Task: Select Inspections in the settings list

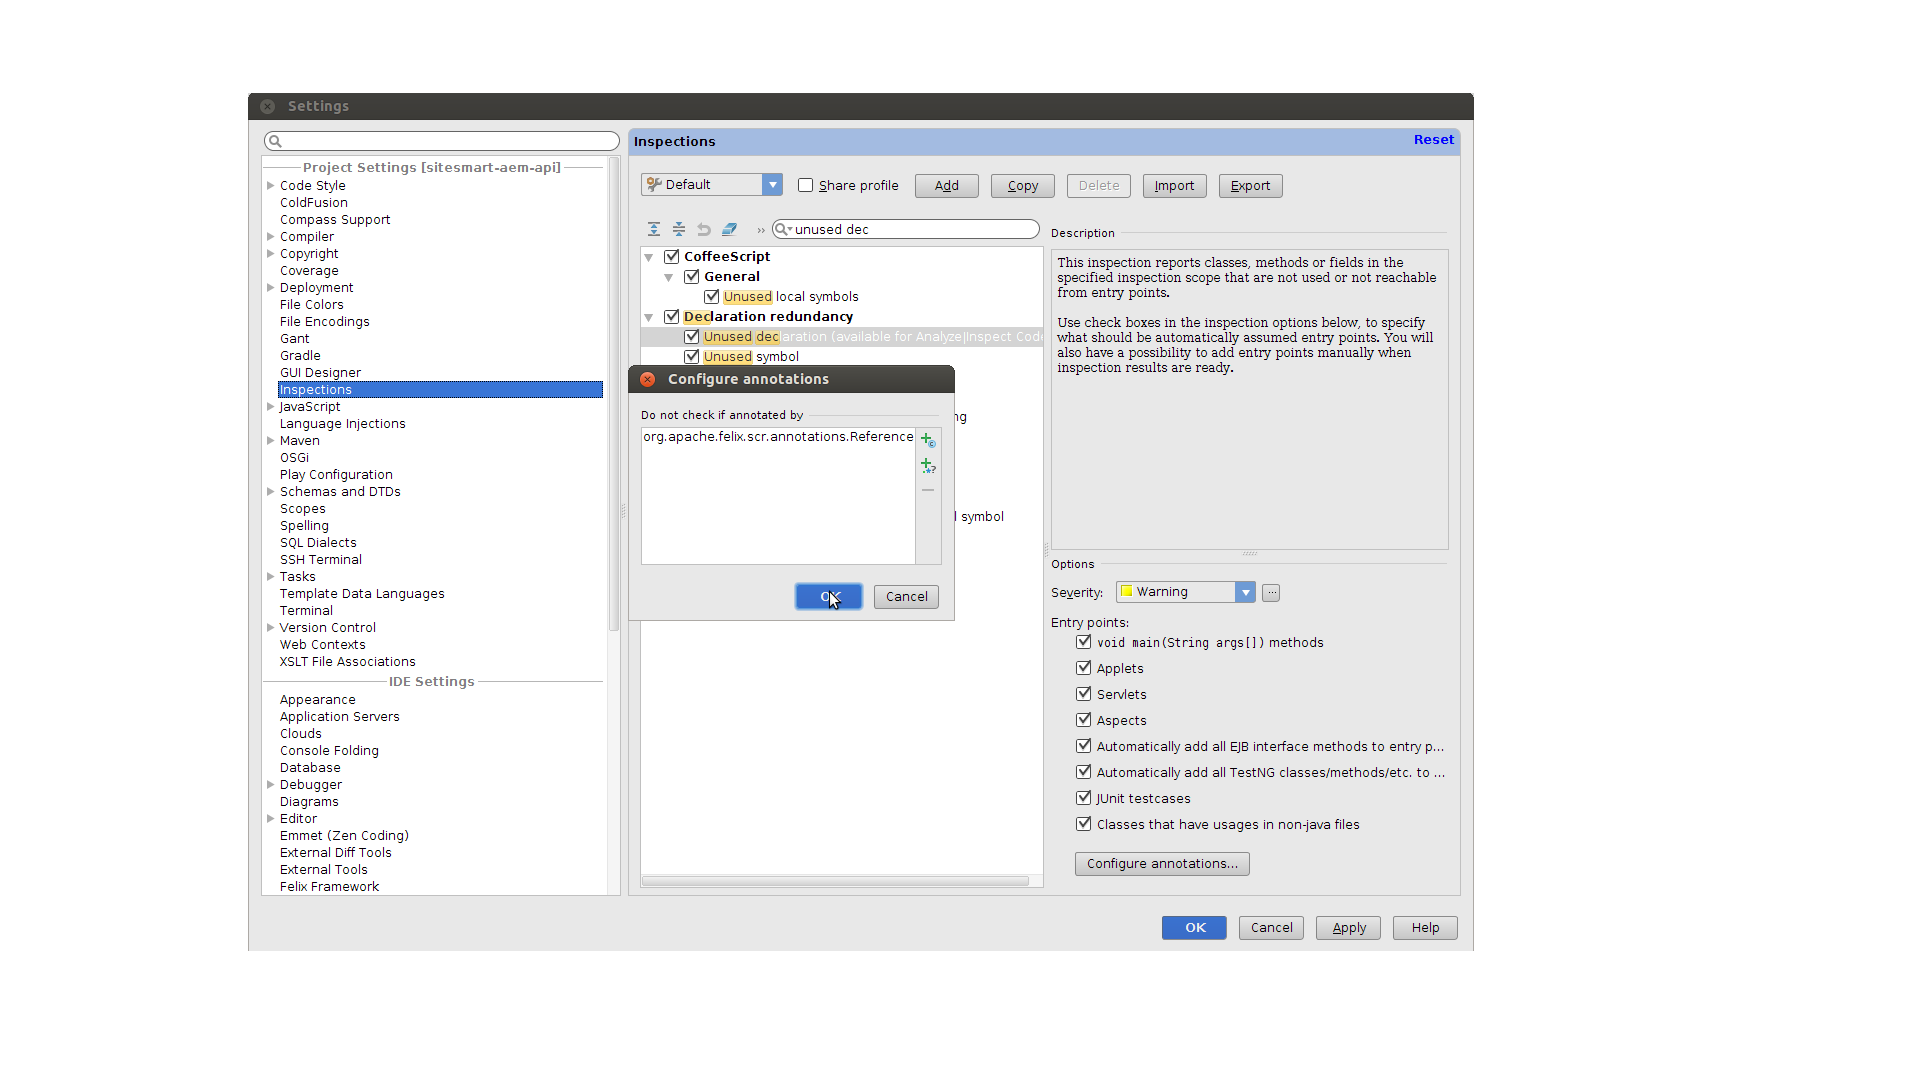Action: [x=440, y=390]
